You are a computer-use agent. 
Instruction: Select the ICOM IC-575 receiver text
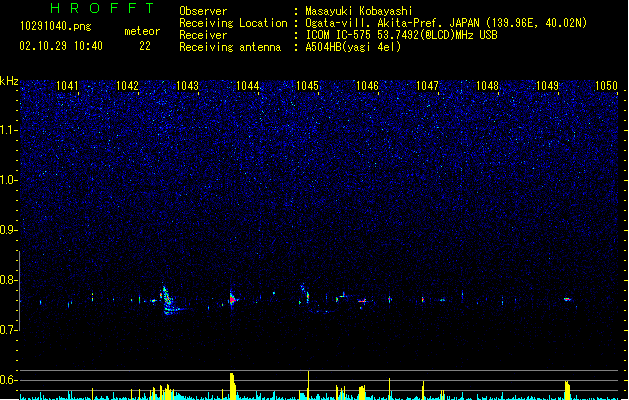click(402, 35)
